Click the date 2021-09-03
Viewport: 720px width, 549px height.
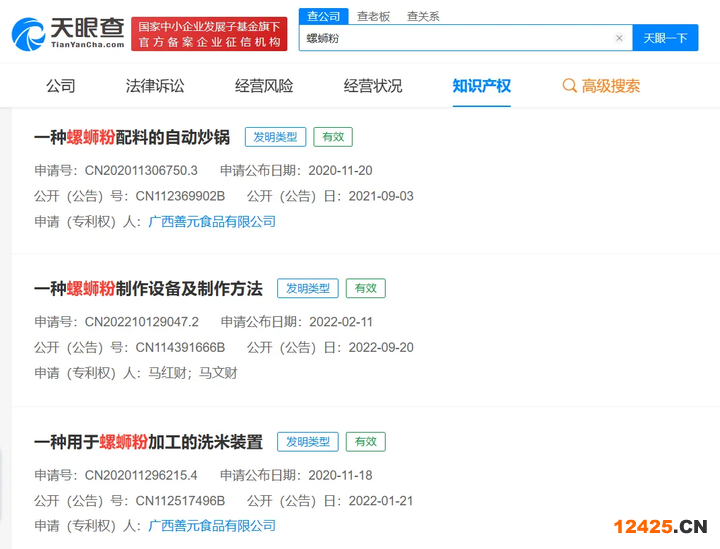(381, 196)
